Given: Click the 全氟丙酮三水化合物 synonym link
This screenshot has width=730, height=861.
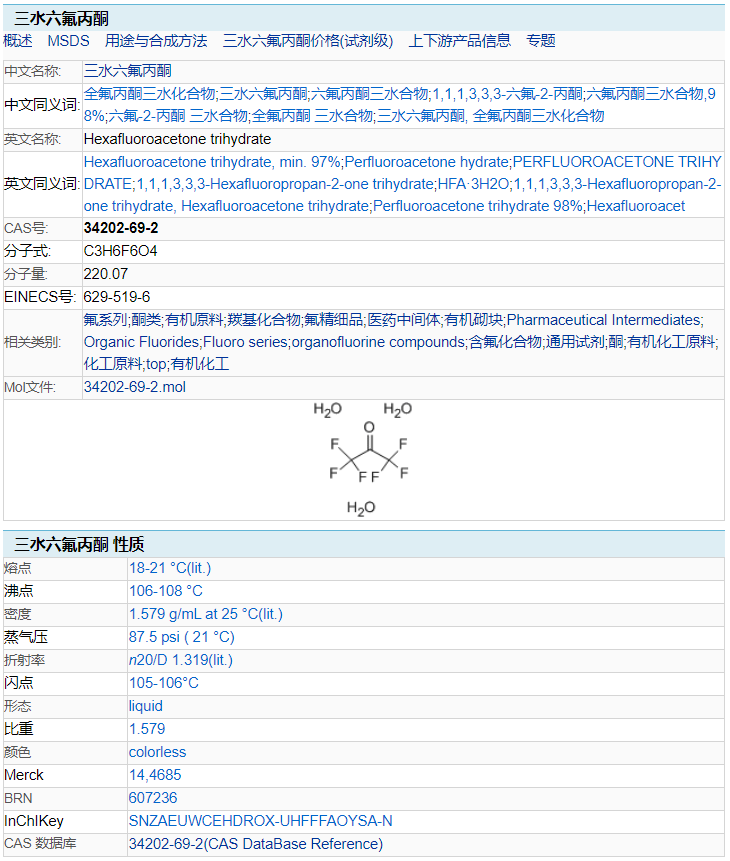Looking at the screenshot, I should [x=149, y=94].
